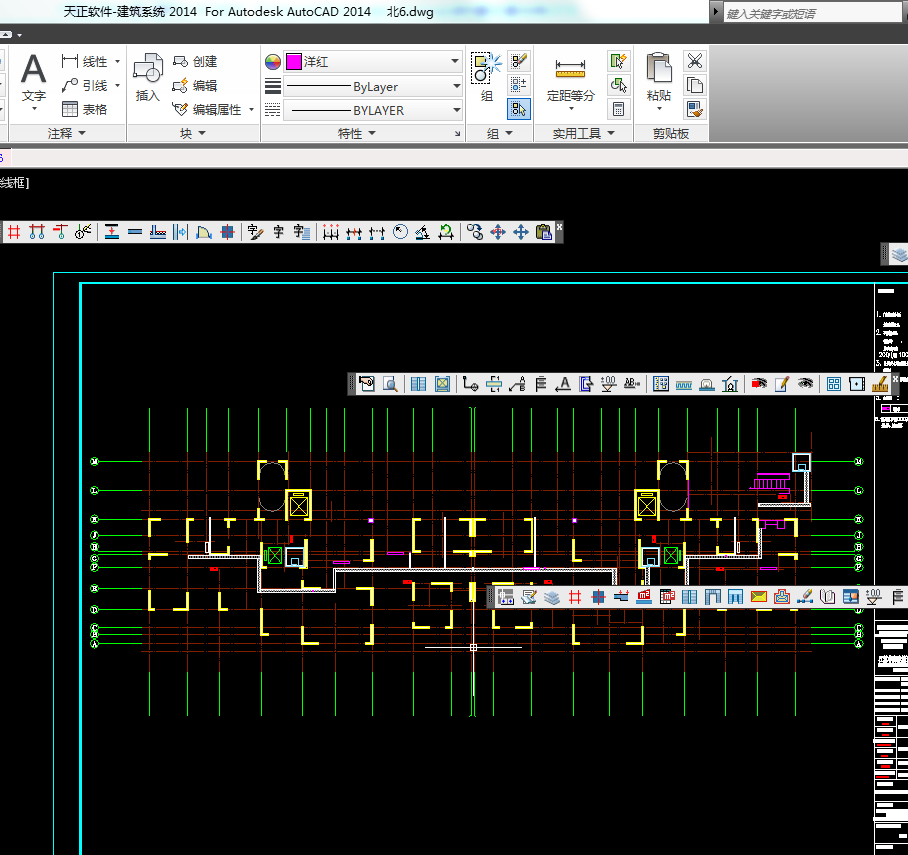Viewport: 908px width, 855px height.
Task: Open the ByLayer lineweight dropdown
Action: coord(456,86)
